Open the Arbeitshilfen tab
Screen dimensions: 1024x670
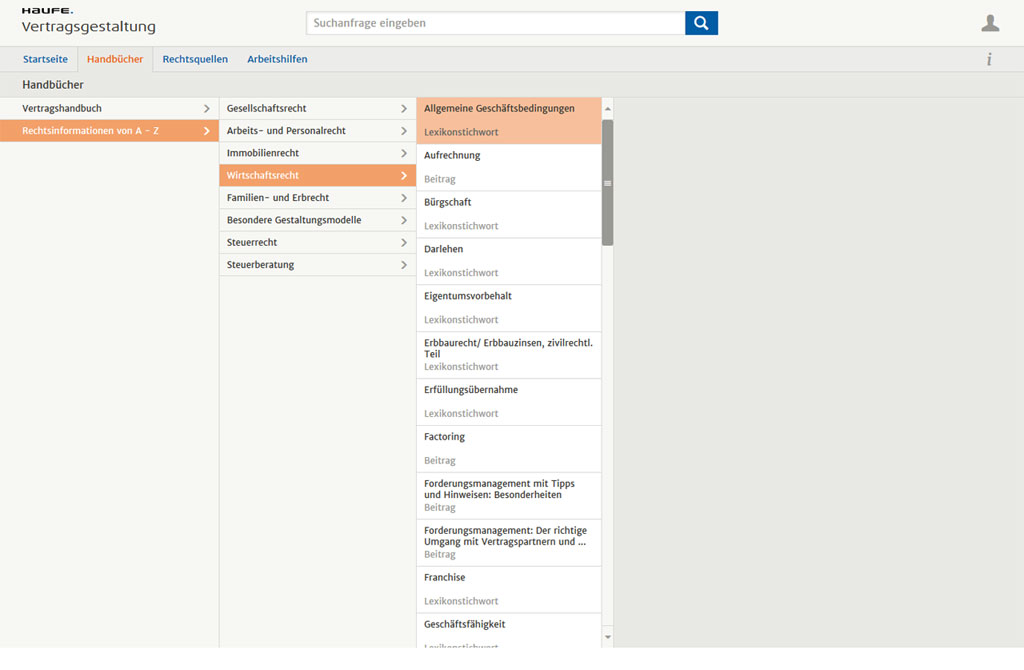pos(277,59)
